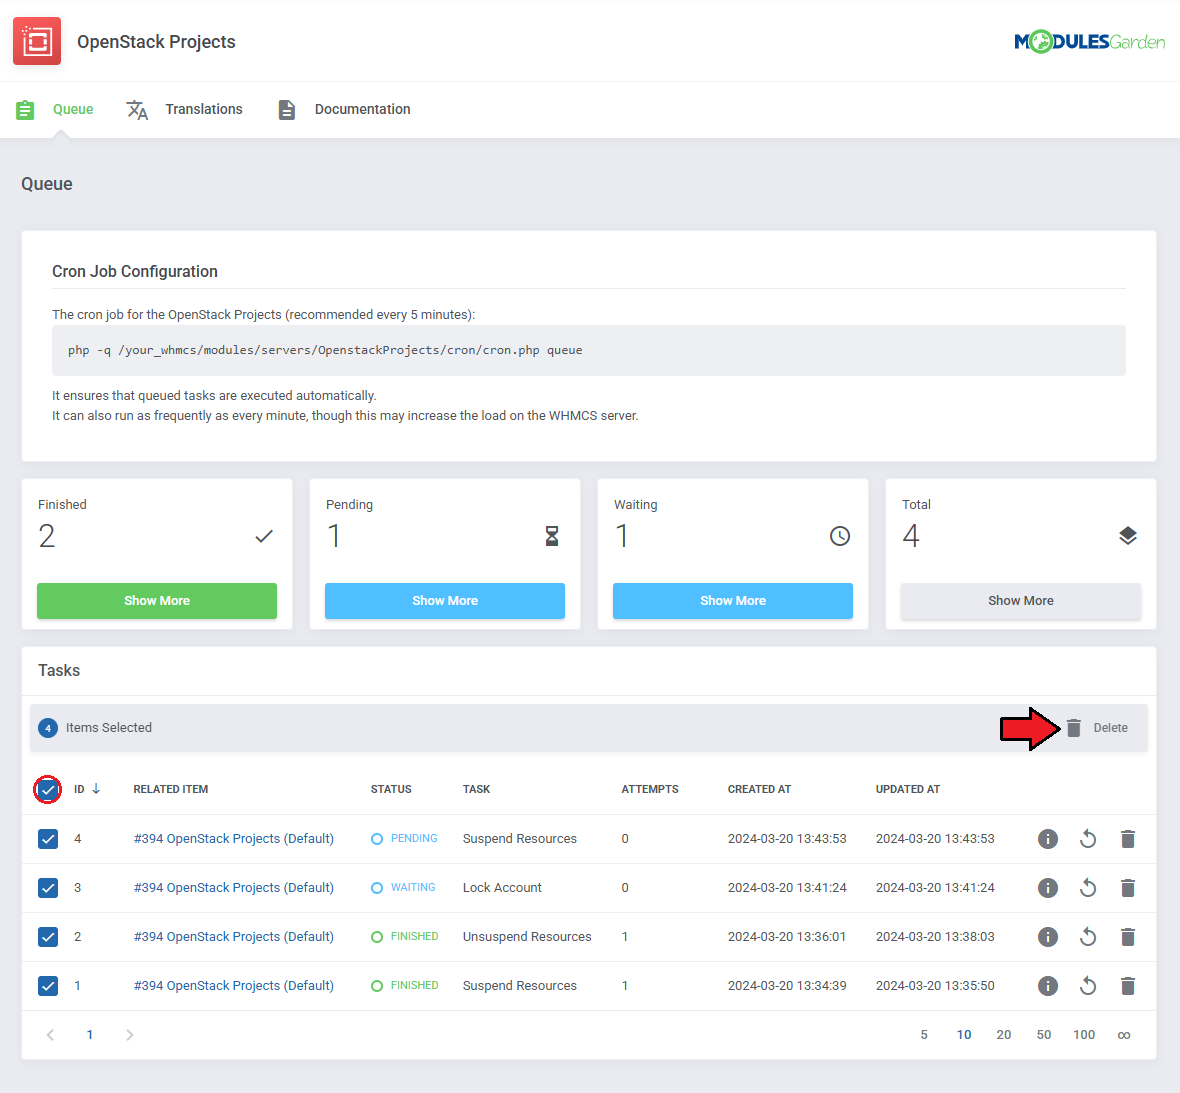The image size is (1180, 1093).
Task: Retry the Pending Suspend Resources task
Action: click(1087, 839)
